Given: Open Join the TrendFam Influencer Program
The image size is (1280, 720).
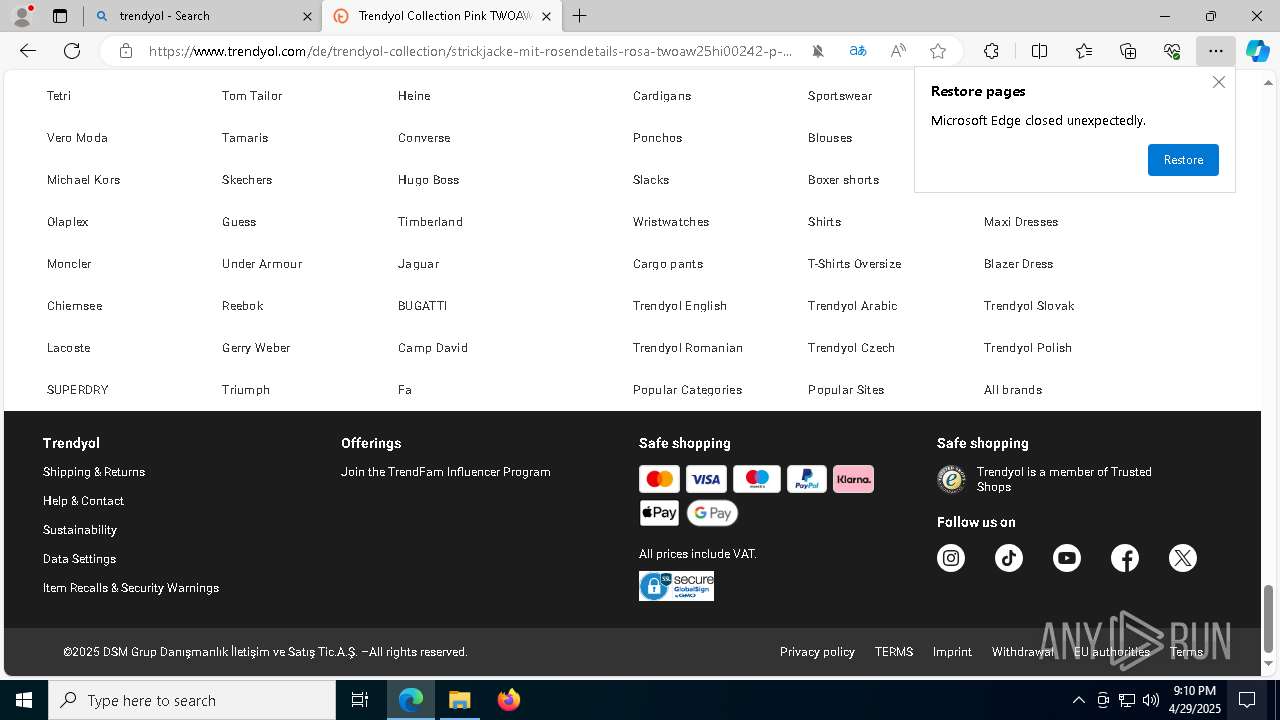Looking at the screenshot, I should point(446,472).
